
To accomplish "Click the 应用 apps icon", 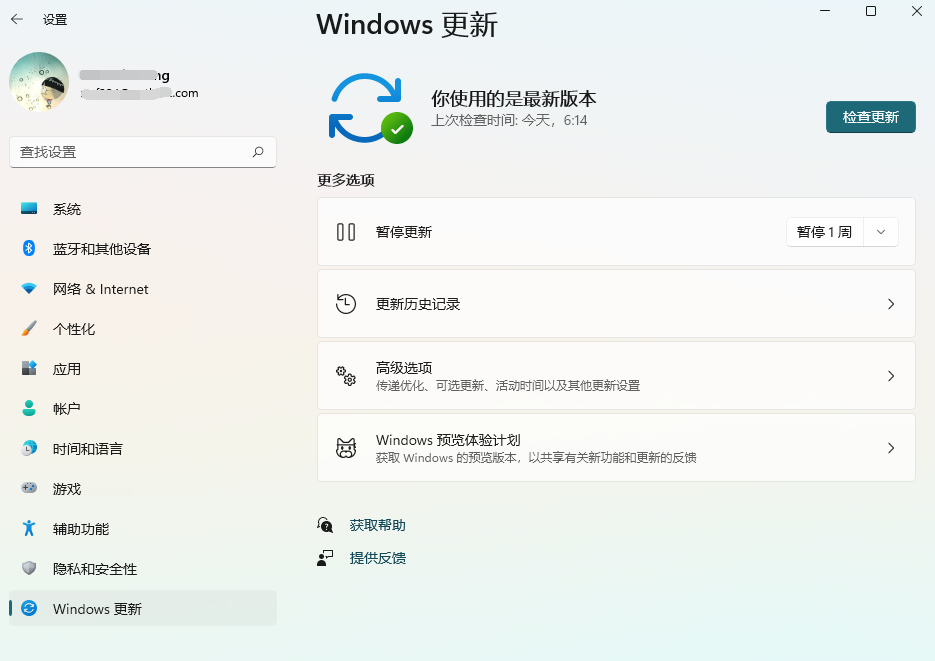I will (x=29, y=368).
